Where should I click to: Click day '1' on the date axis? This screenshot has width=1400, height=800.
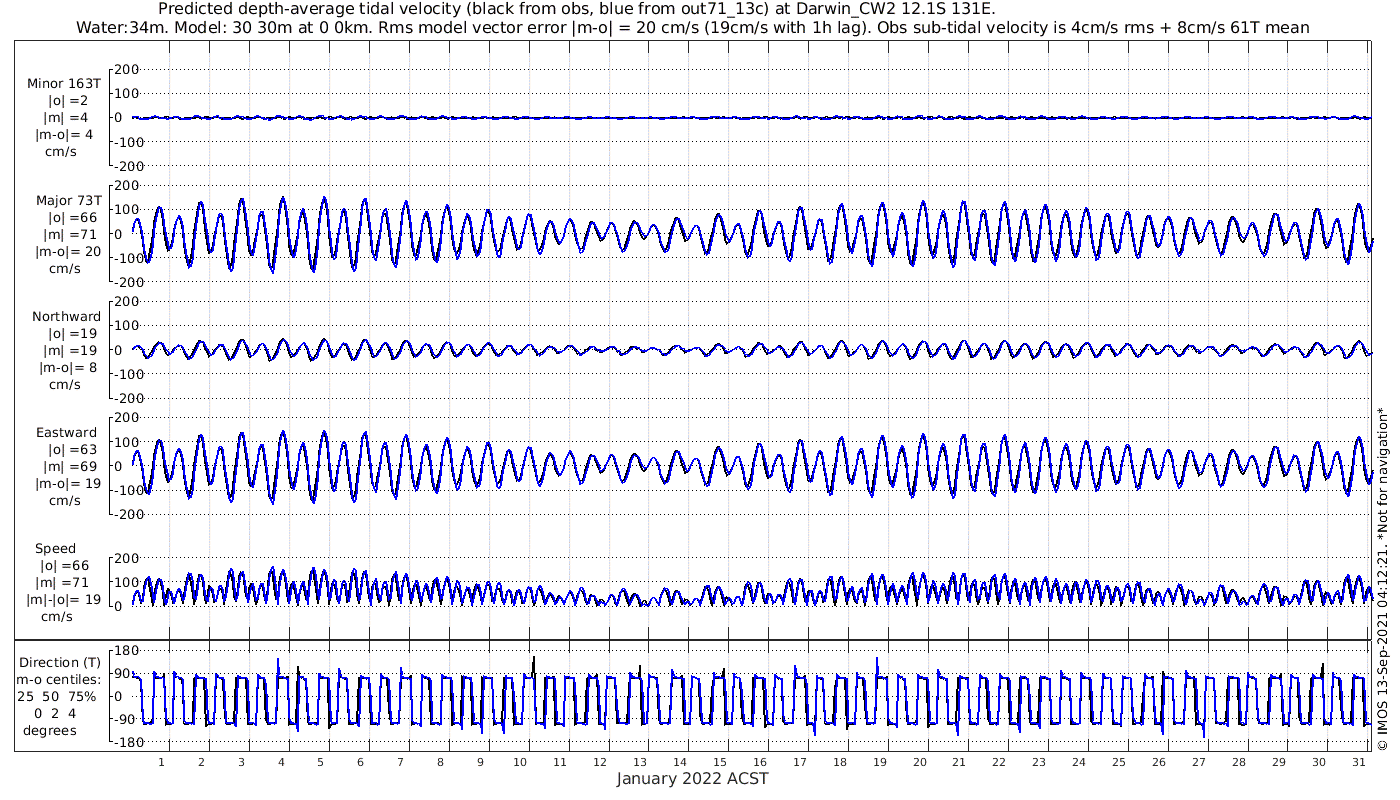161,762
